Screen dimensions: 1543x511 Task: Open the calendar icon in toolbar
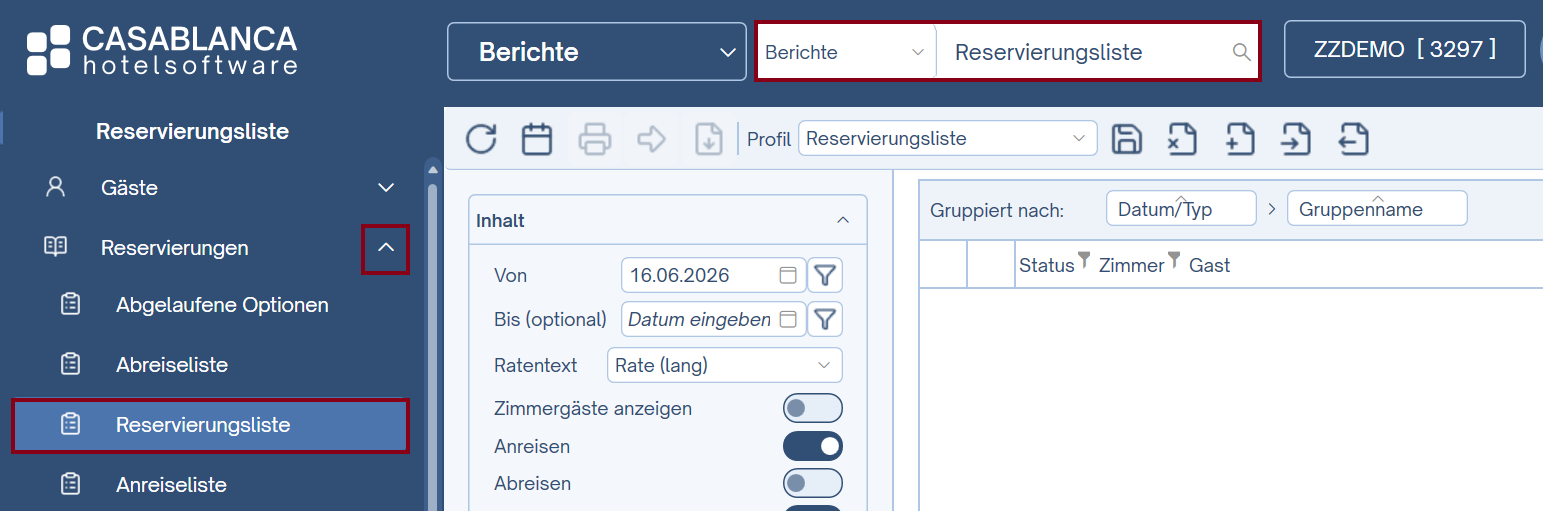pos(538,139)
